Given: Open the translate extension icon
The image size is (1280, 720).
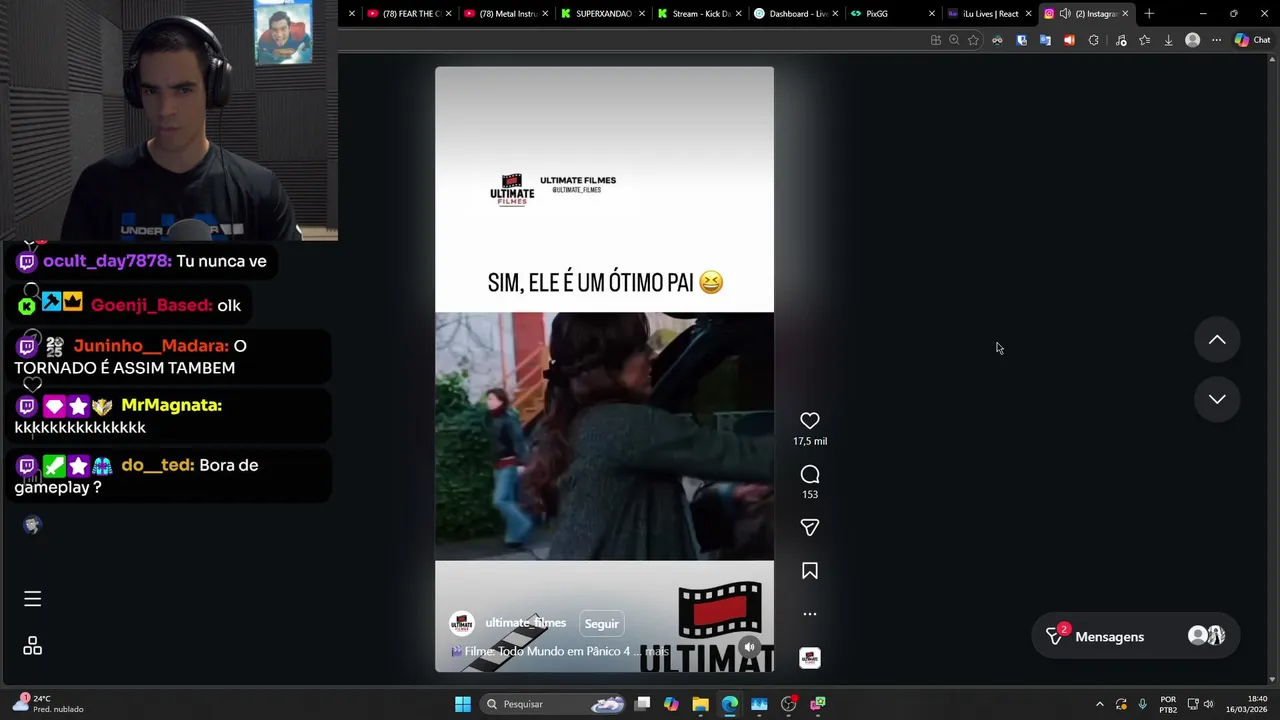Looking at the screenshot, I should point(1045,40).
